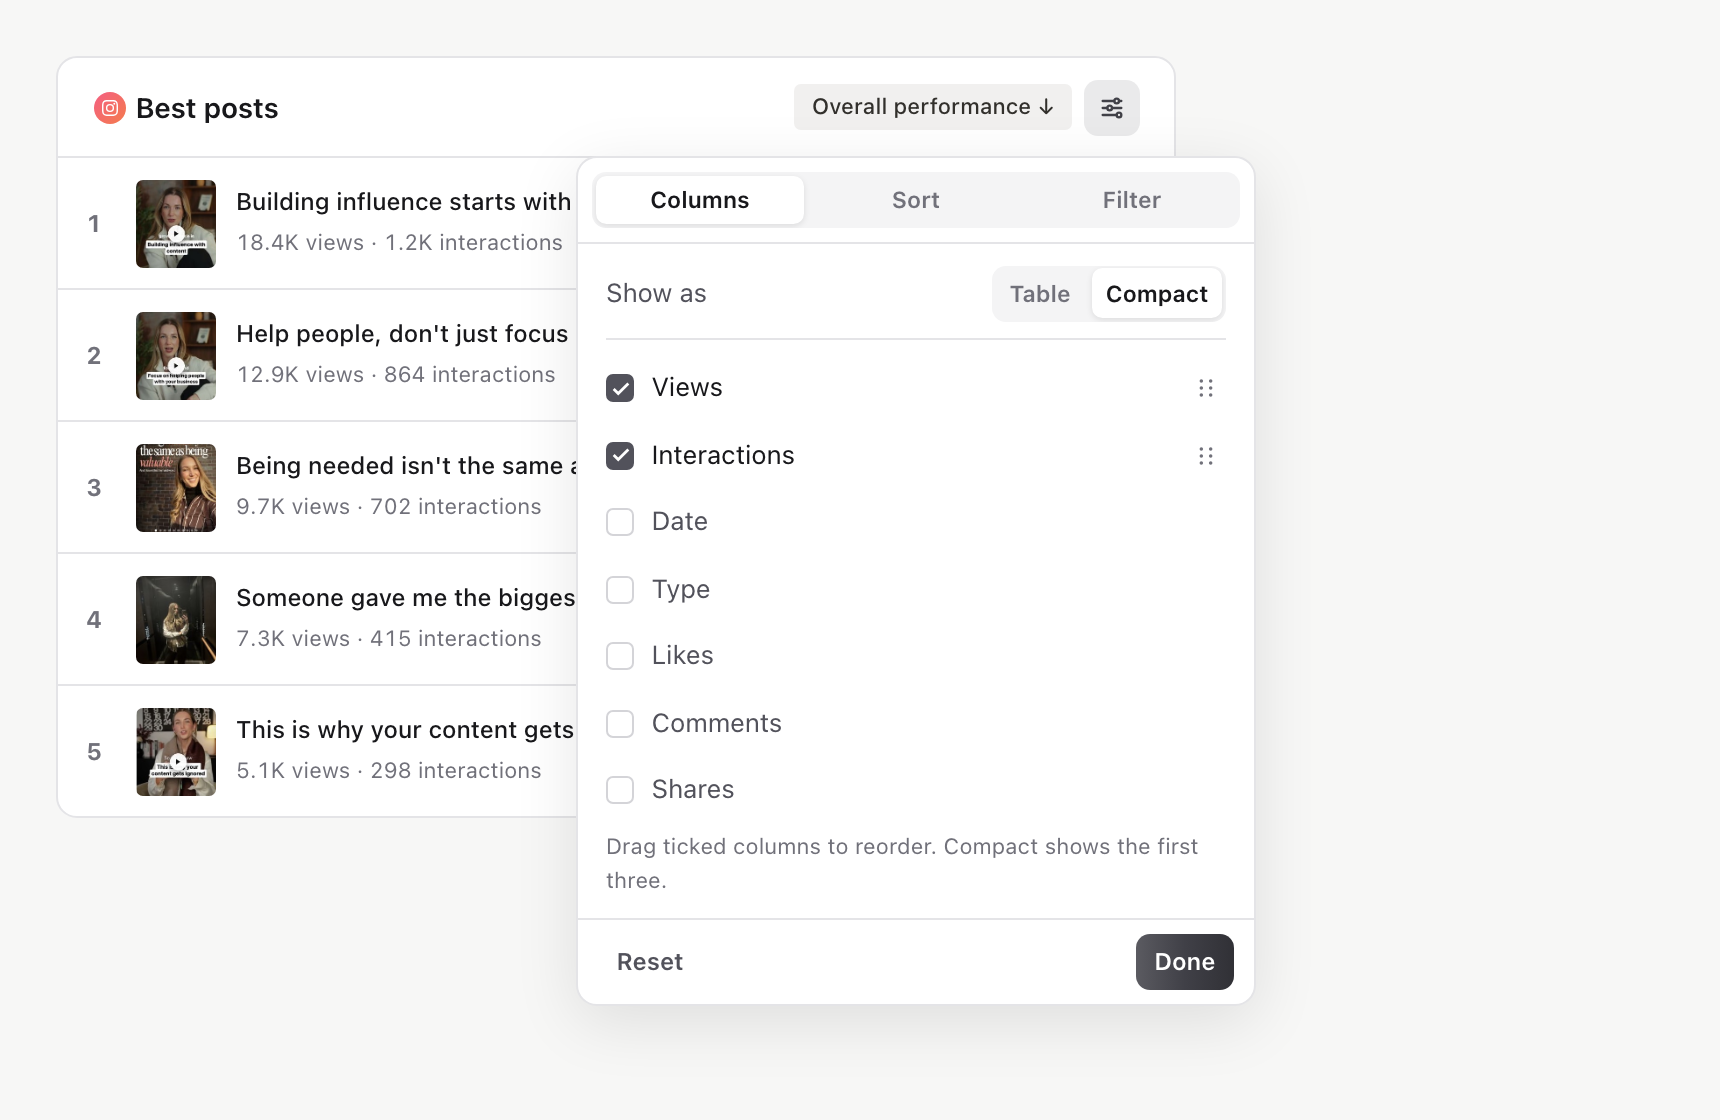This screenshot has height=1120, width=1720.
Task: Click the Instagram logo beside Best posts
Action: point(110,108)
